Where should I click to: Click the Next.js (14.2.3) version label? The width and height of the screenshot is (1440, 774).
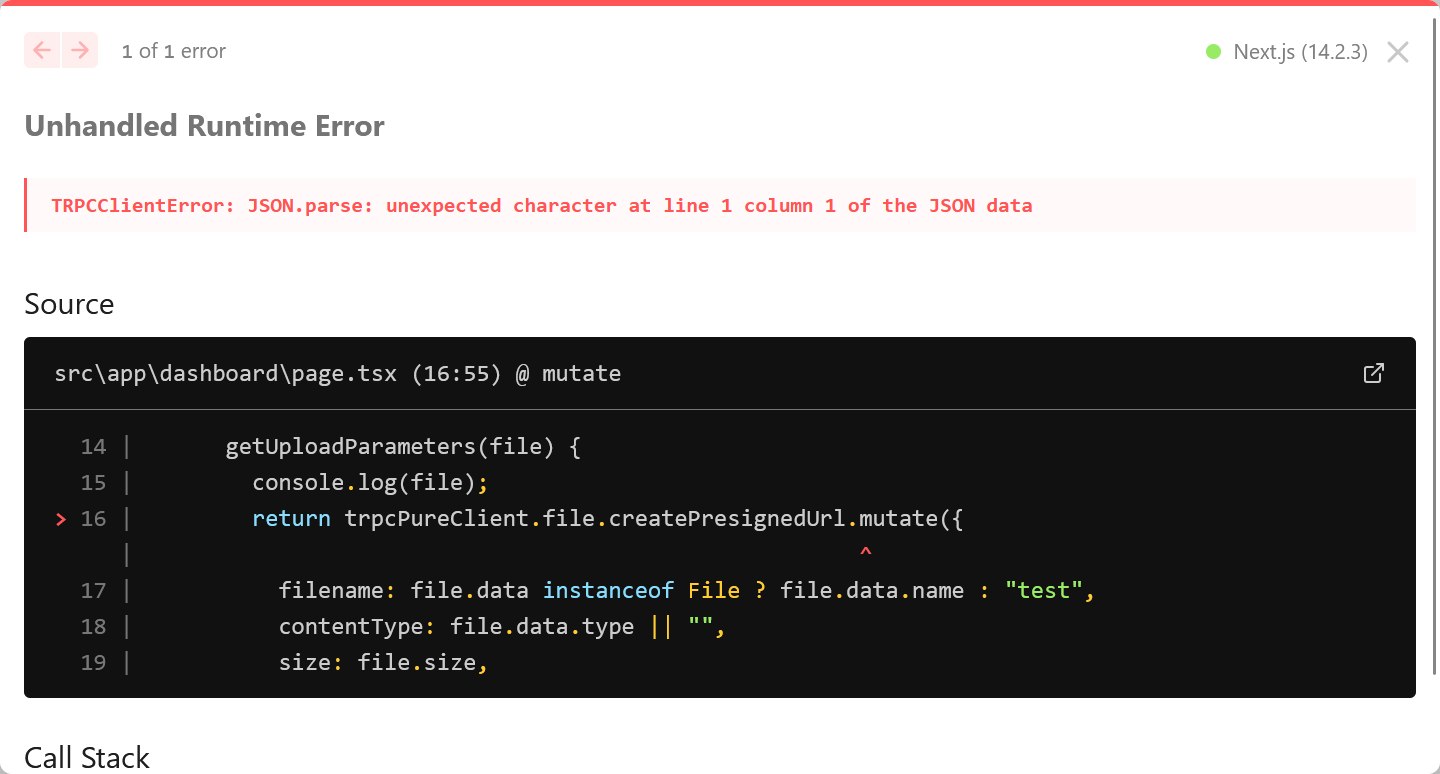coord(1300,52)
